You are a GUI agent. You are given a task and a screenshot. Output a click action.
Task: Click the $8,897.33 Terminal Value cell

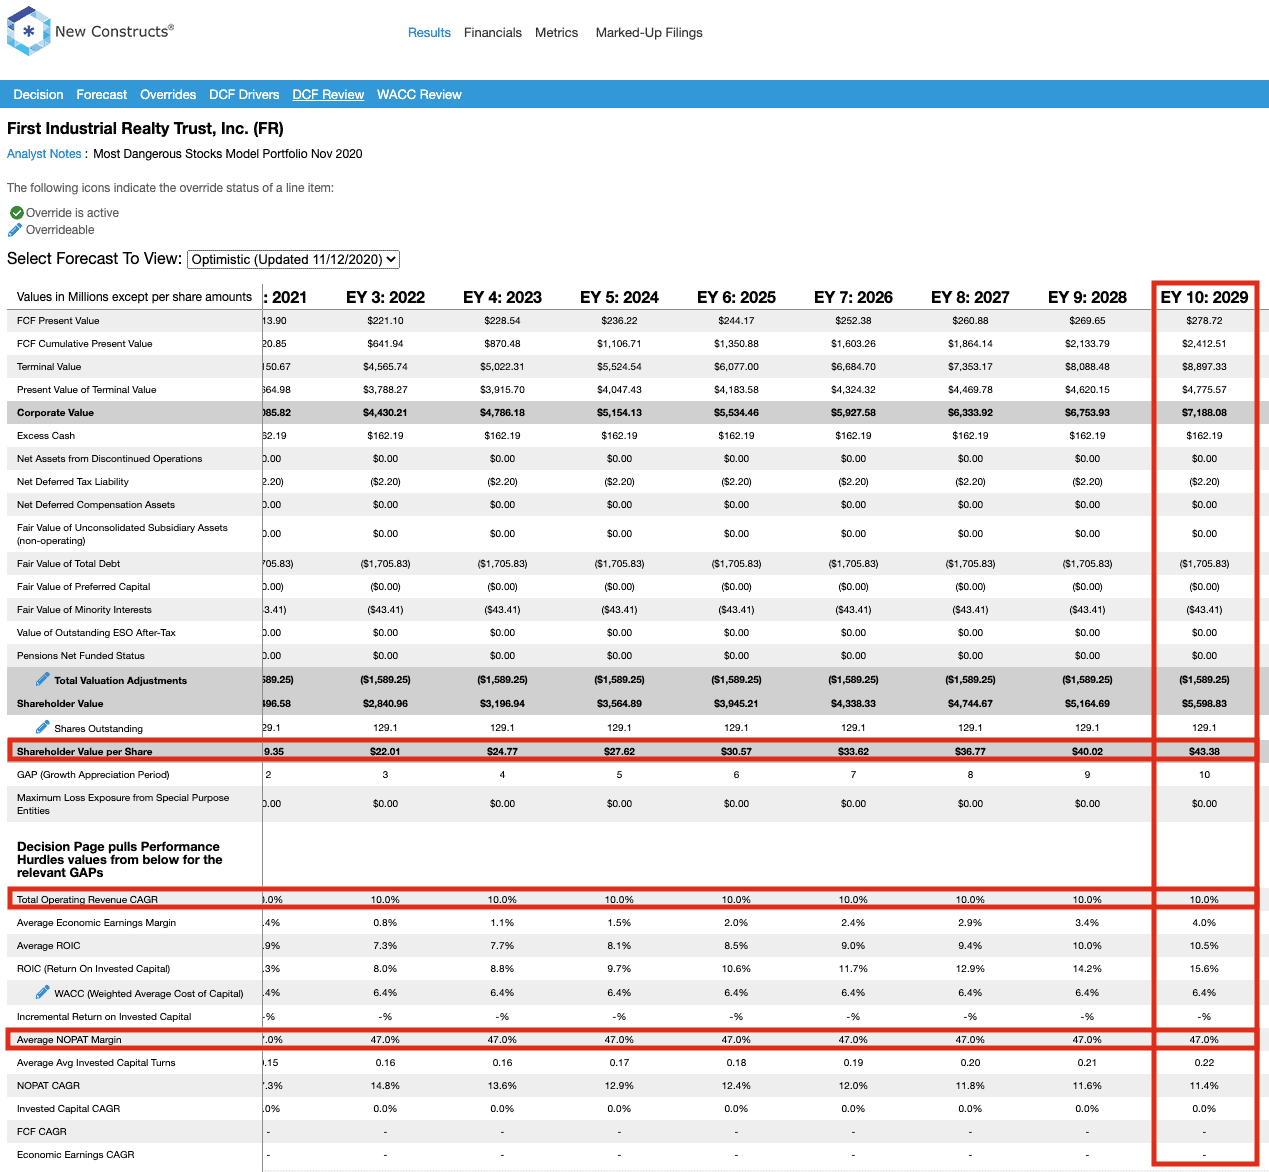(x=1204, y=367)
